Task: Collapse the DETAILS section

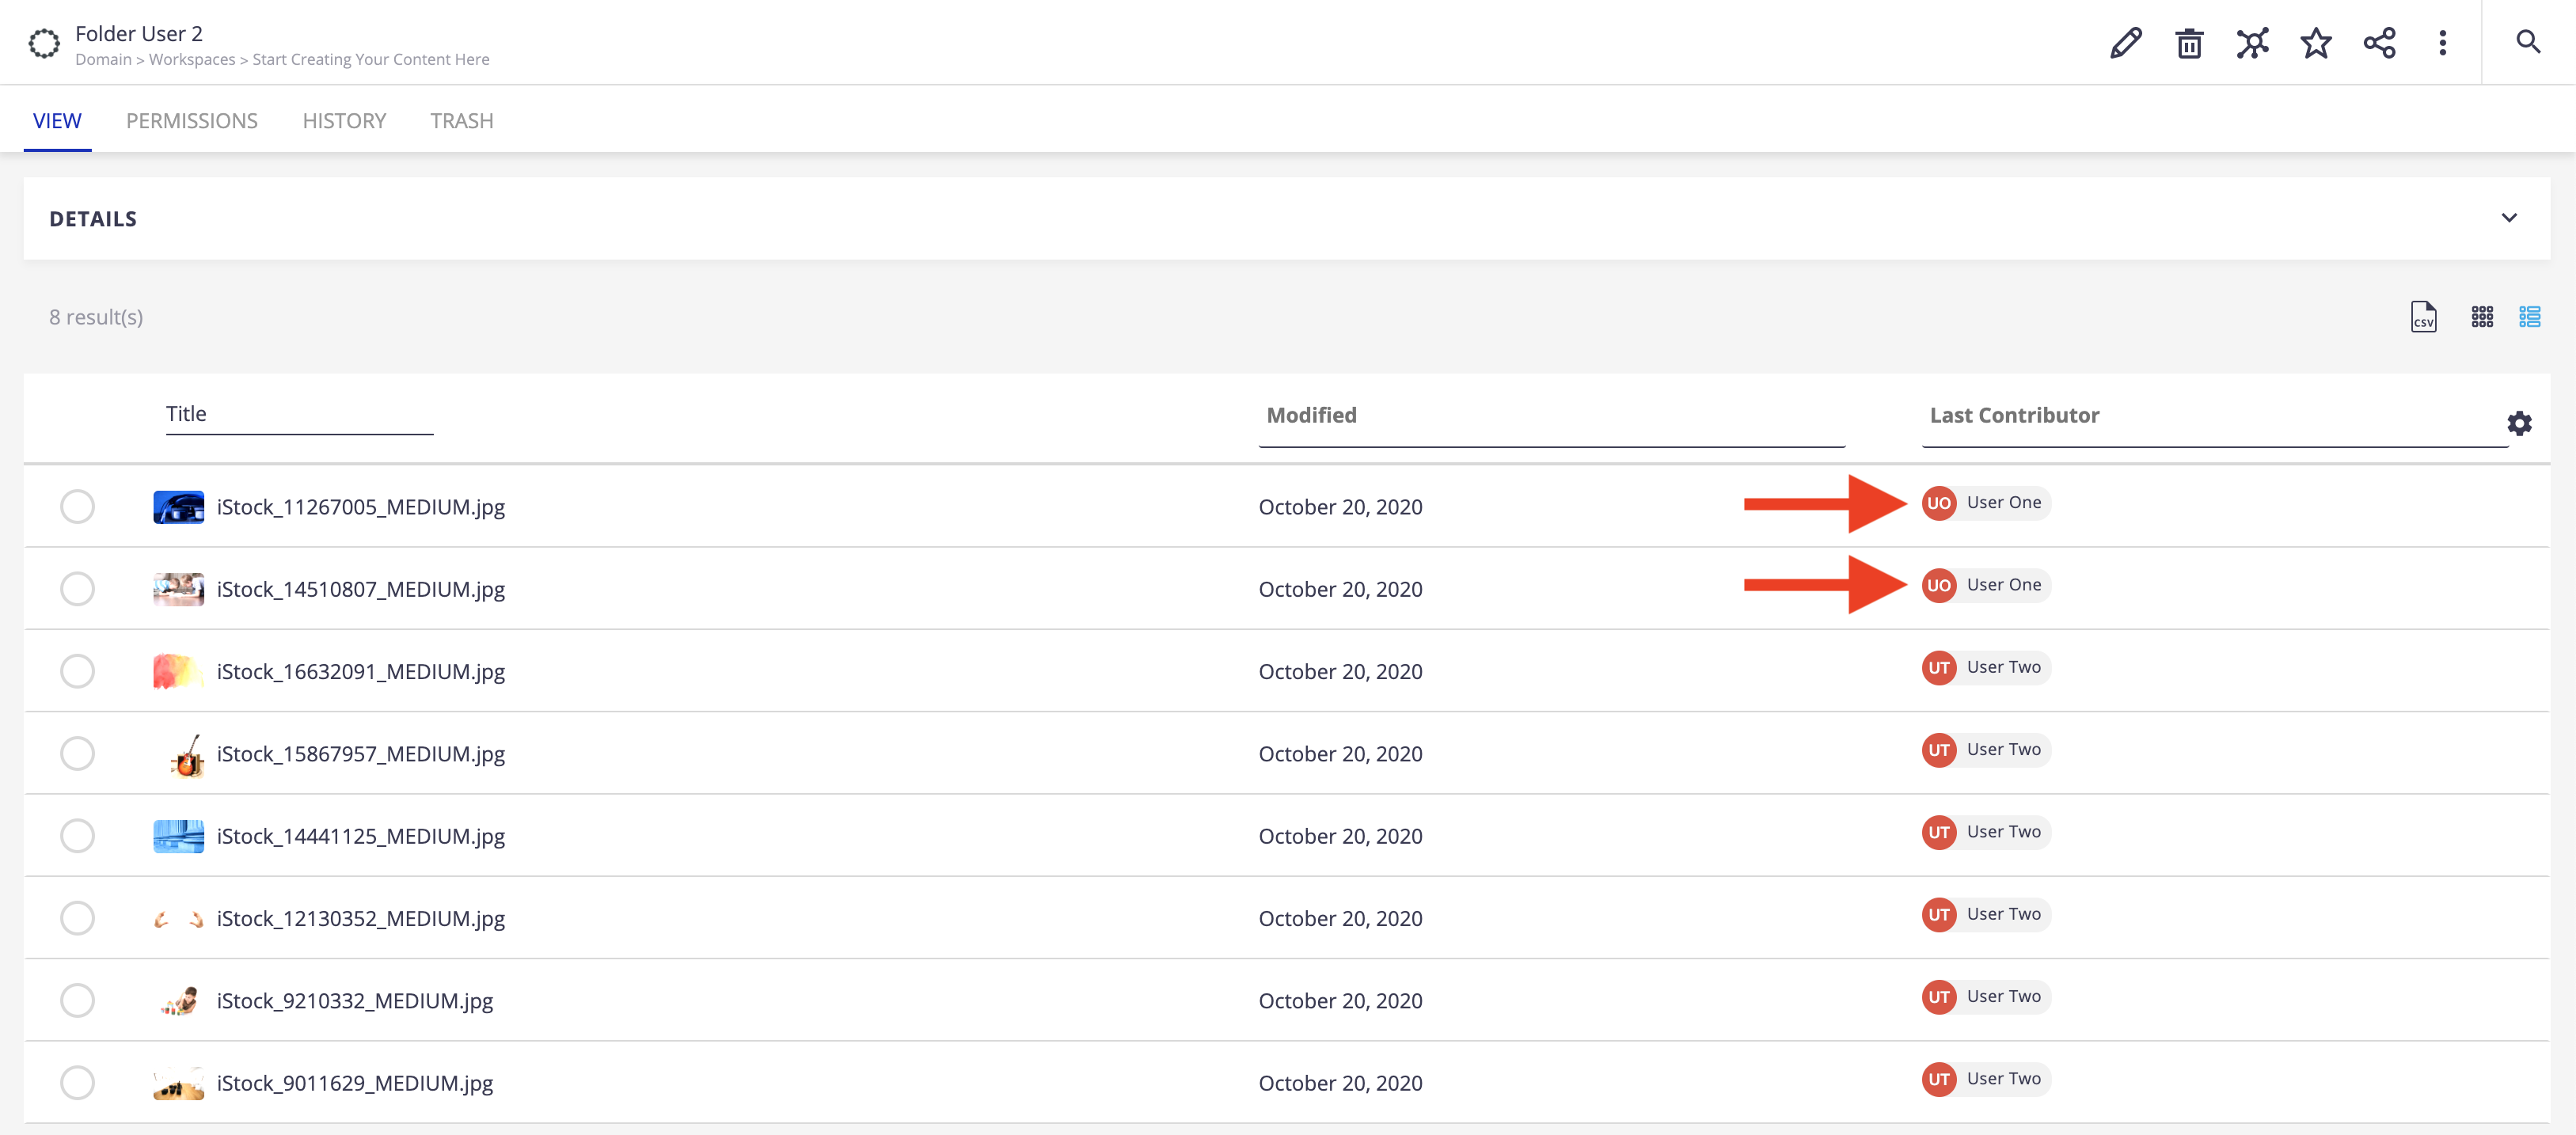Action: coord(2509,217)
